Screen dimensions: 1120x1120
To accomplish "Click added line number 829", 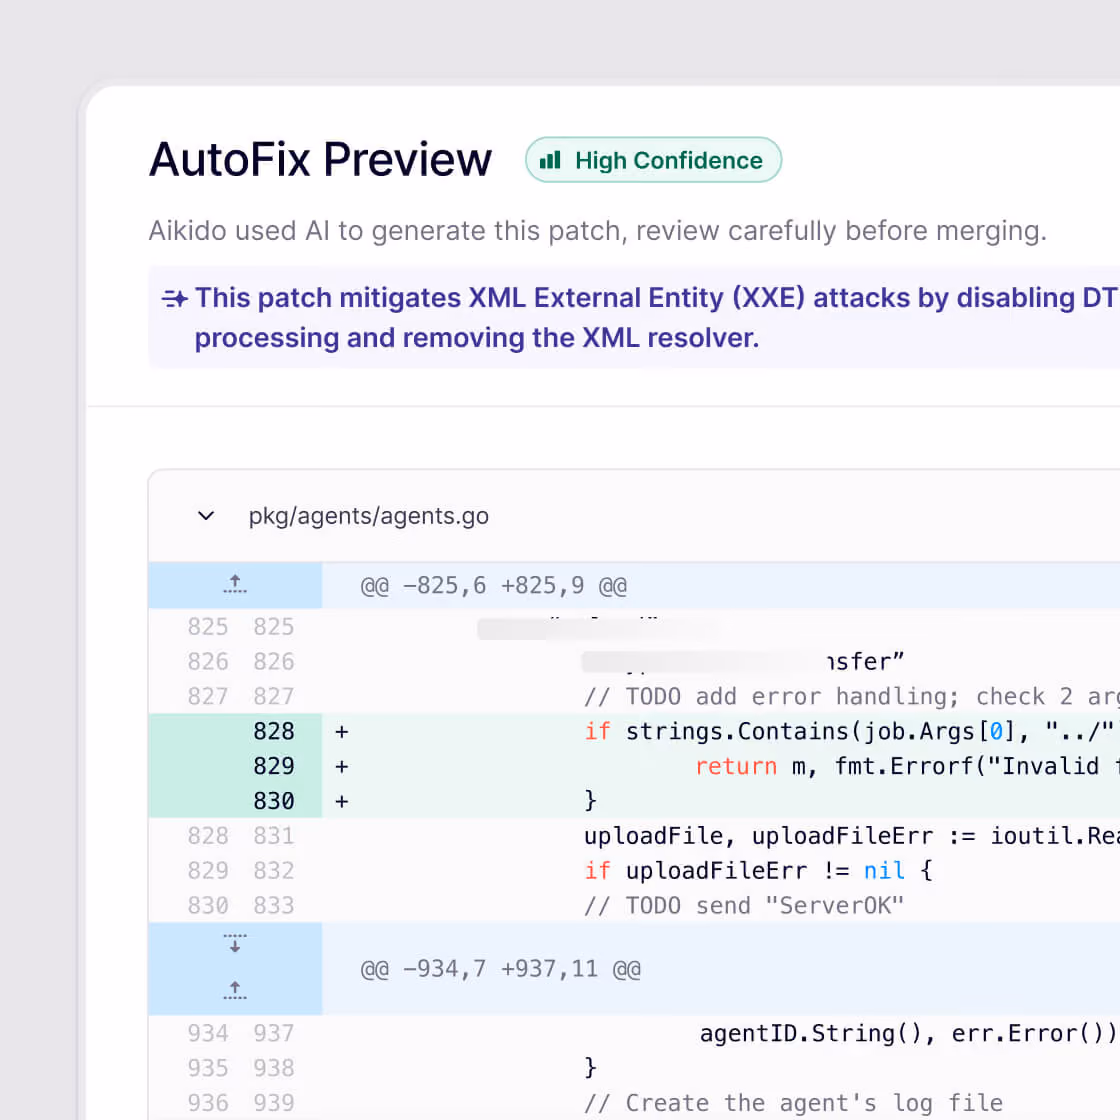I will click(x=274, y=766).
